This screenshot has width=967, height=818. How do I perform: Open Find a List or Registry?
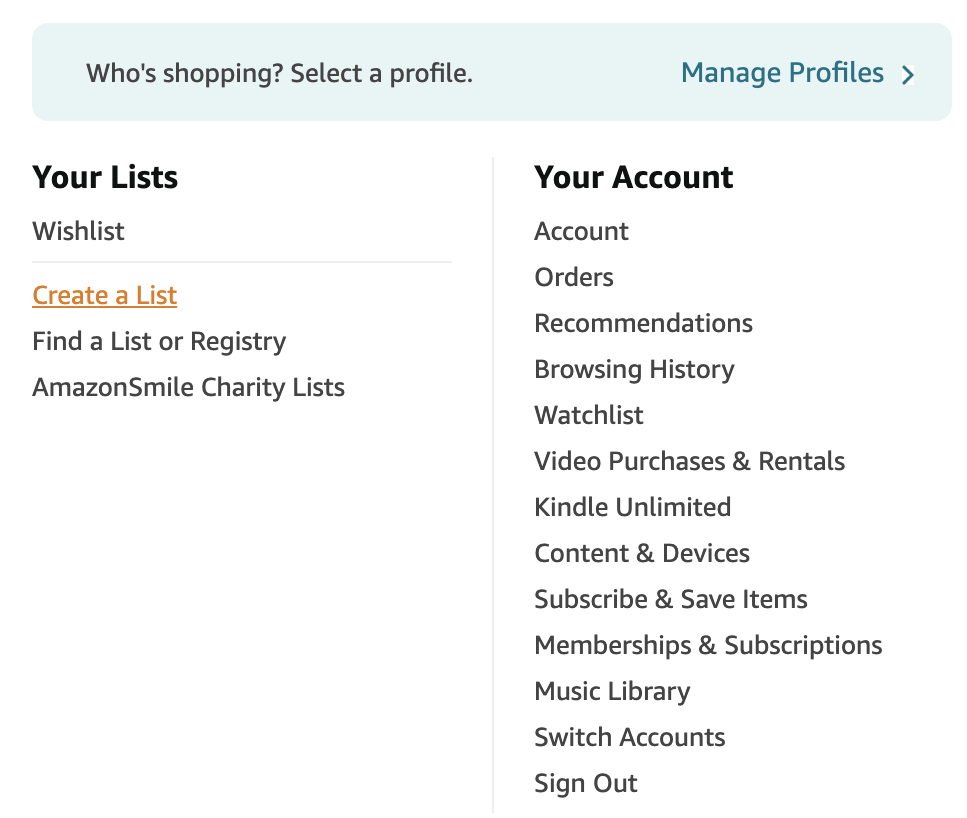point(159,341)
